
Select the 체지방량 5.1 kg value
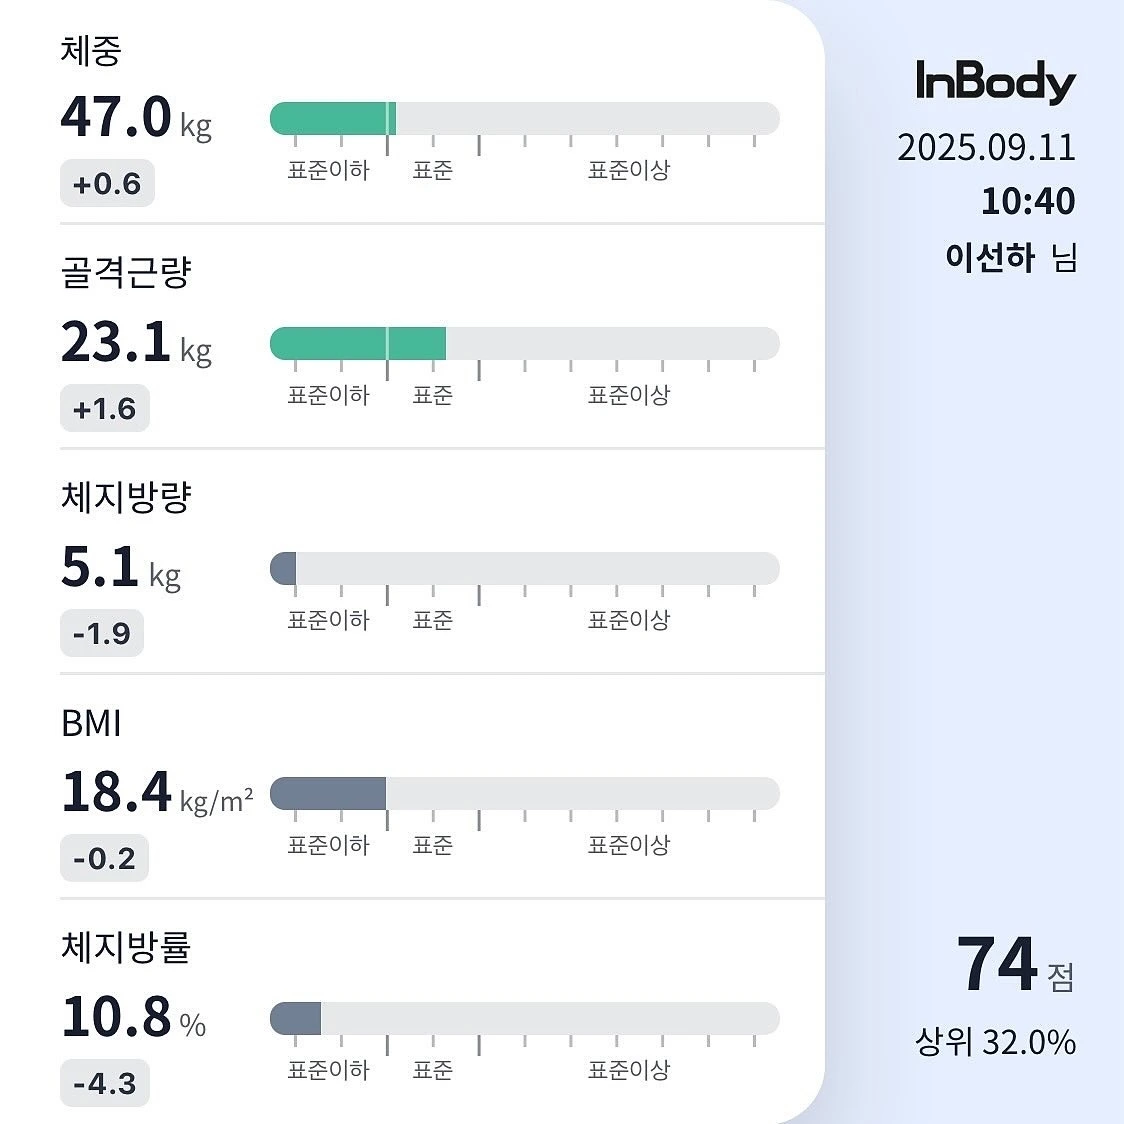120,568
